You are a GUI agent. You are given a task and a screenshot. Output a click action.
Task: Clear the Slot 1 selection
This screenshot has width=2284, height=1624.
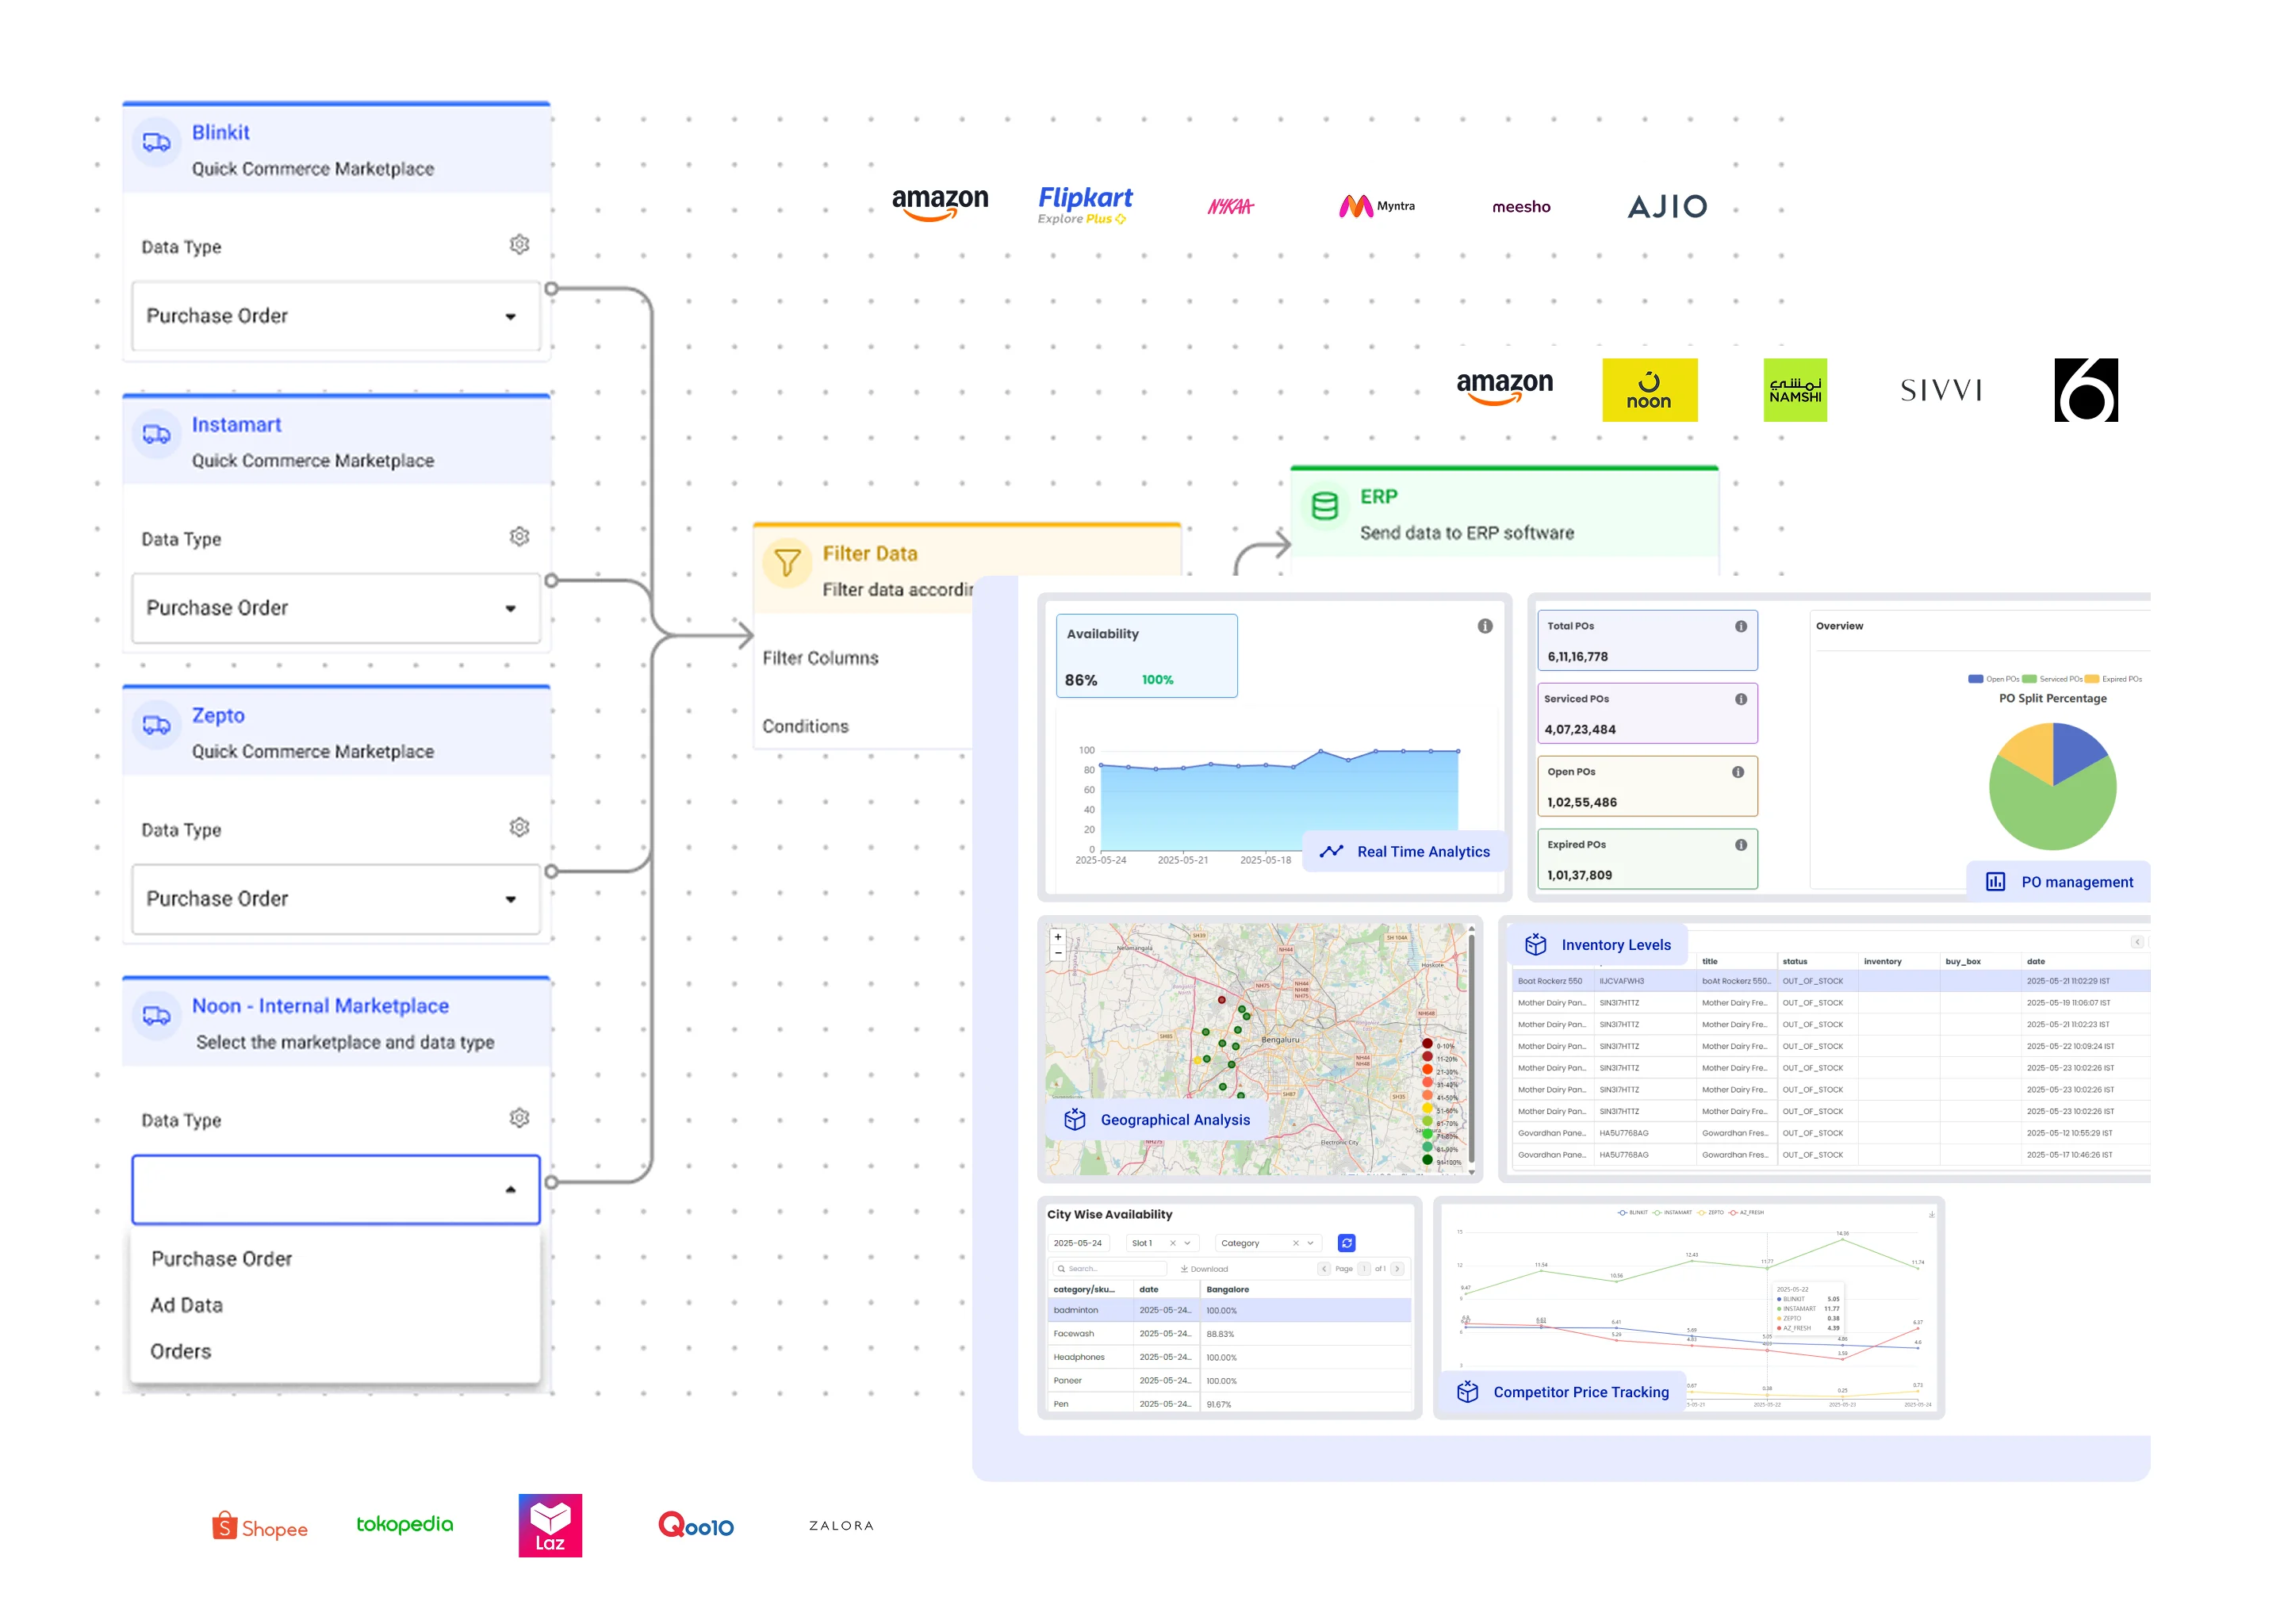pyautogui.click(x=1173, y=1243)
